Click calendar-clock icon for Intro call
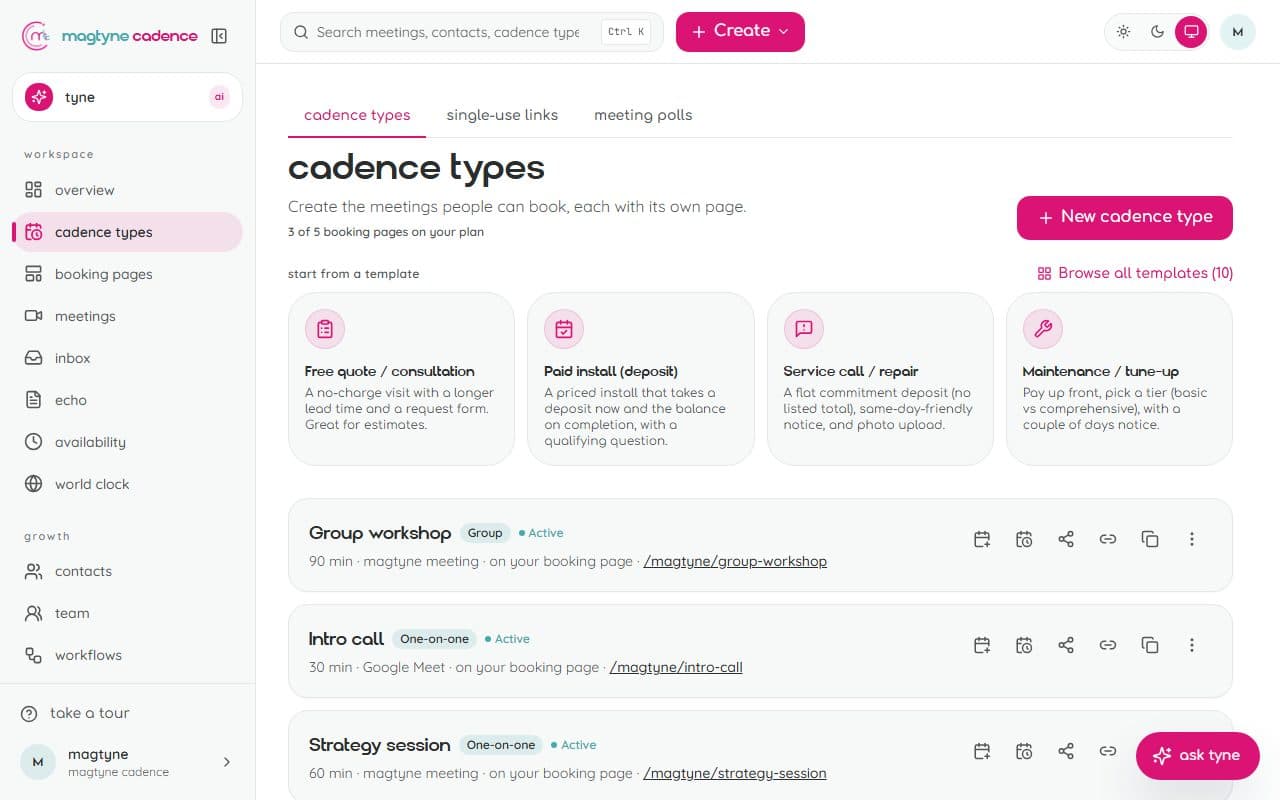 1024,645
